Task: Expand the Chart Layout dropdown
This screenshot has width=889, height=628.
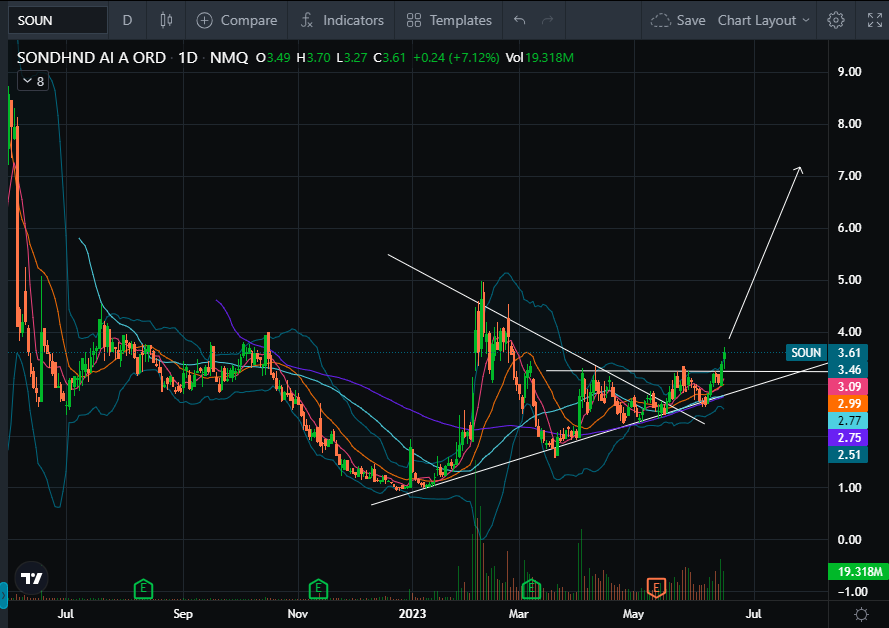Action: (764, 20)
